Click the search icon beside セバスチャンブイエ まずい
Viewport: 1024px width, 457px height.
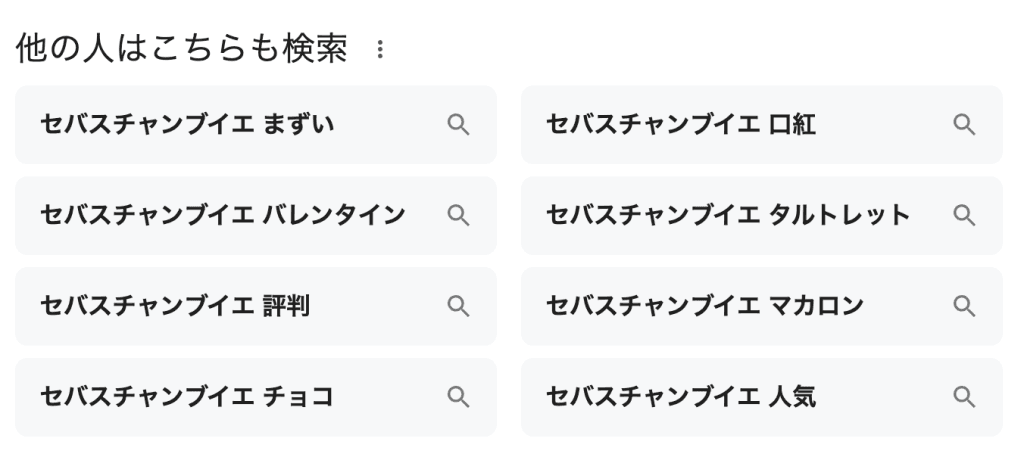(458, 125)
